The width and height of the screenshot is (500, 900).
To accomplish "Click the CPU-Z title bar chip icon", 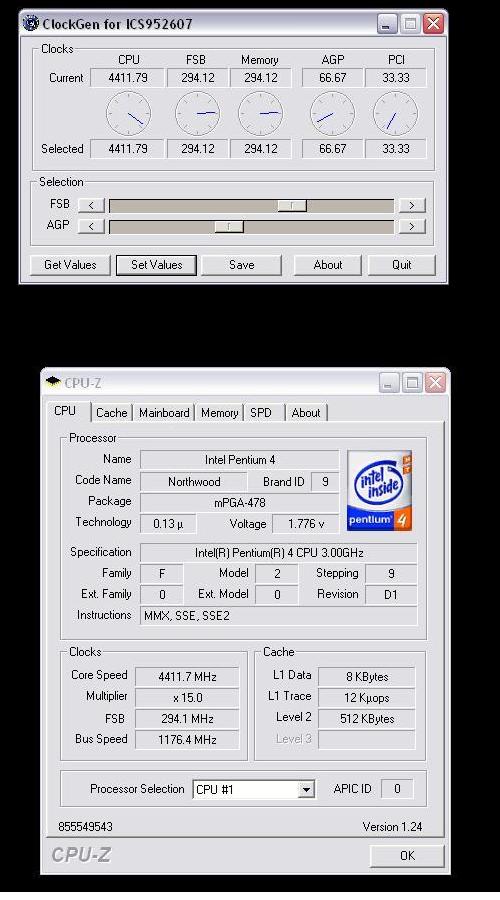I will 53,382.
